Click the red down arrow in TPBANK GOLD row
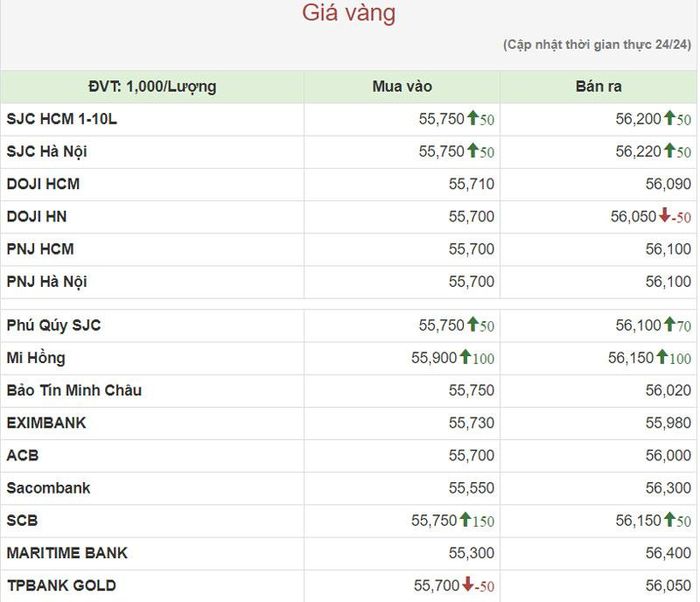Screen dimensions: 700x602 [x=468, y=584]
